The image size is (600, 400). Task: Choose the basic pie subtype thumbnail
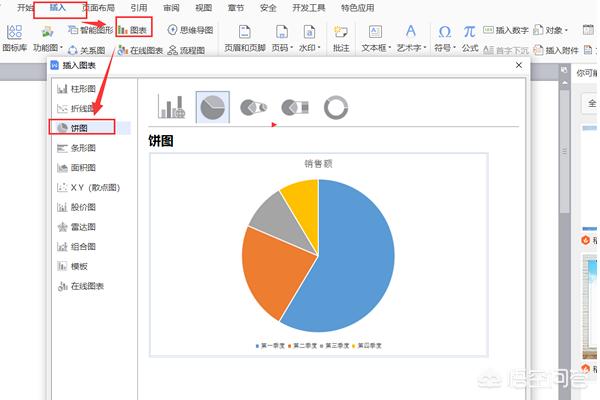(213, 107)
